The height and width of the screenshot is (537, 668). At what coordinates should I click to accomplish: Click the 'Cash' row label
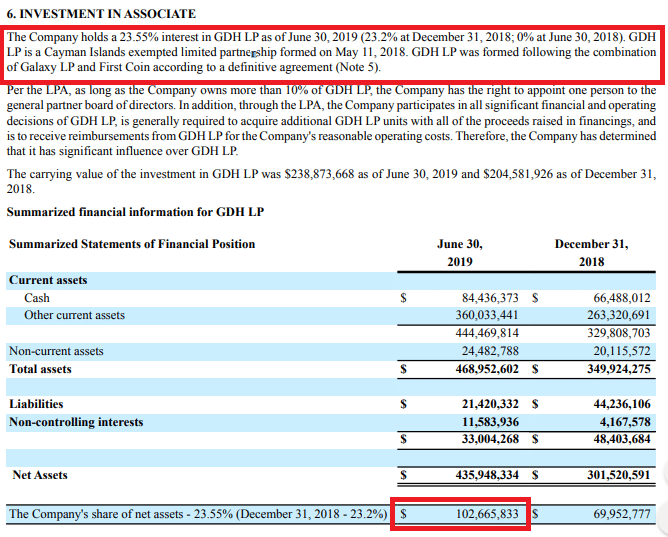point(37,298)
